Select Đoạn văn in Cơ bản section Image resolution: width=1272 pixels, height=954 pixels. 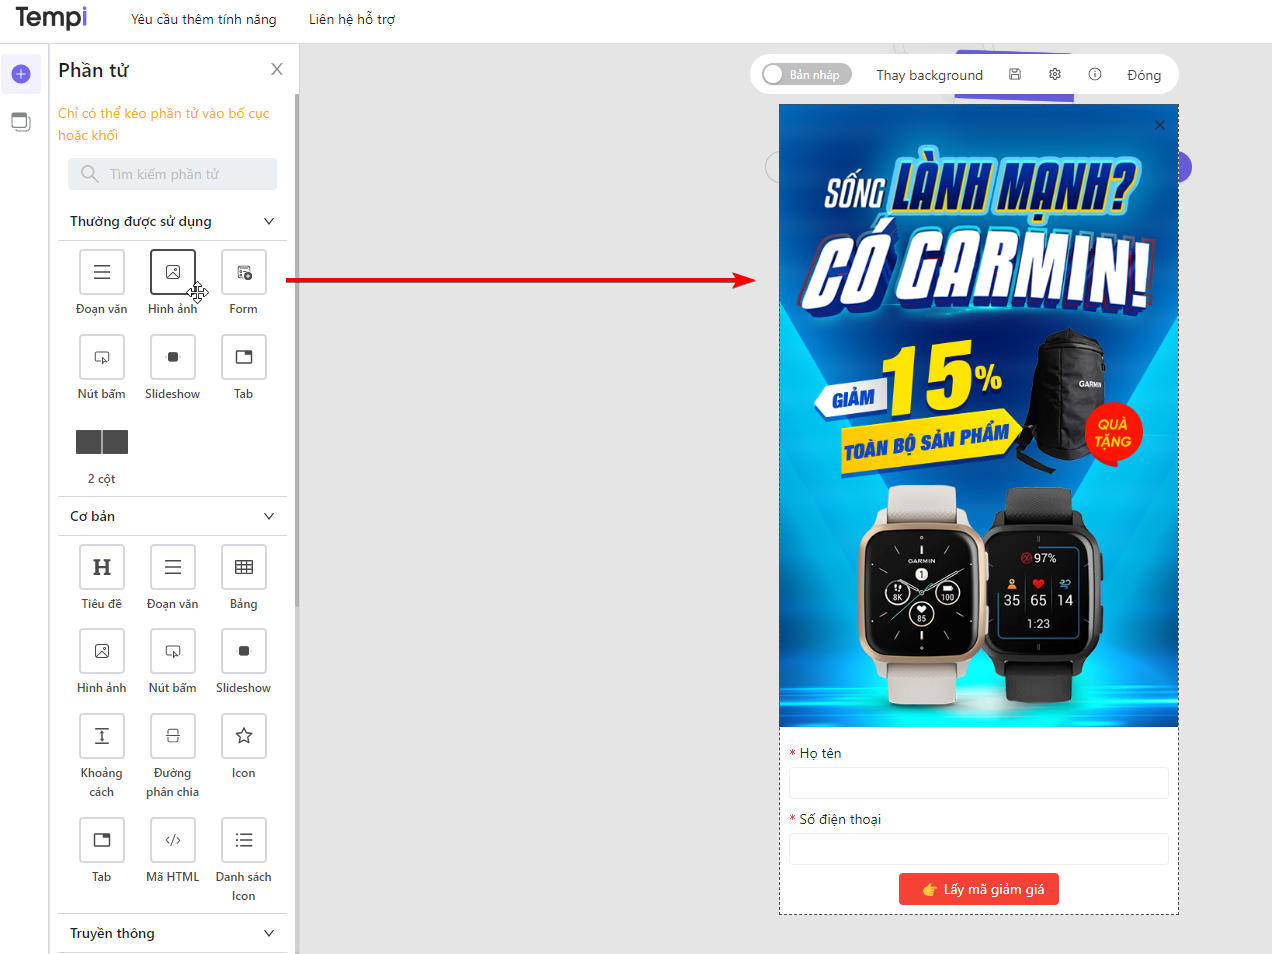click(173, 567)
